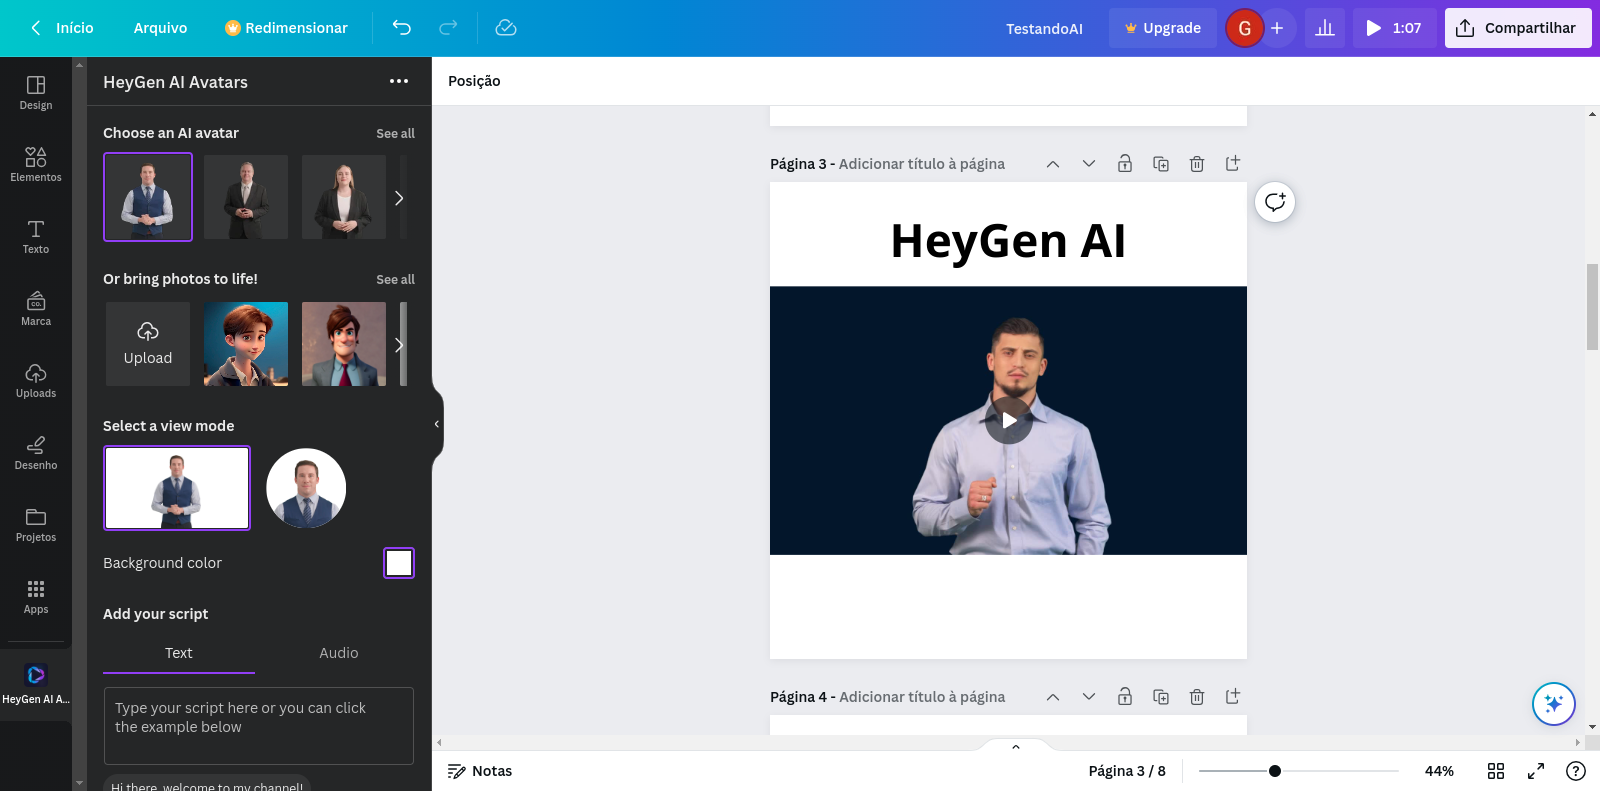Open the Design sidebar panel

(36, 93)
